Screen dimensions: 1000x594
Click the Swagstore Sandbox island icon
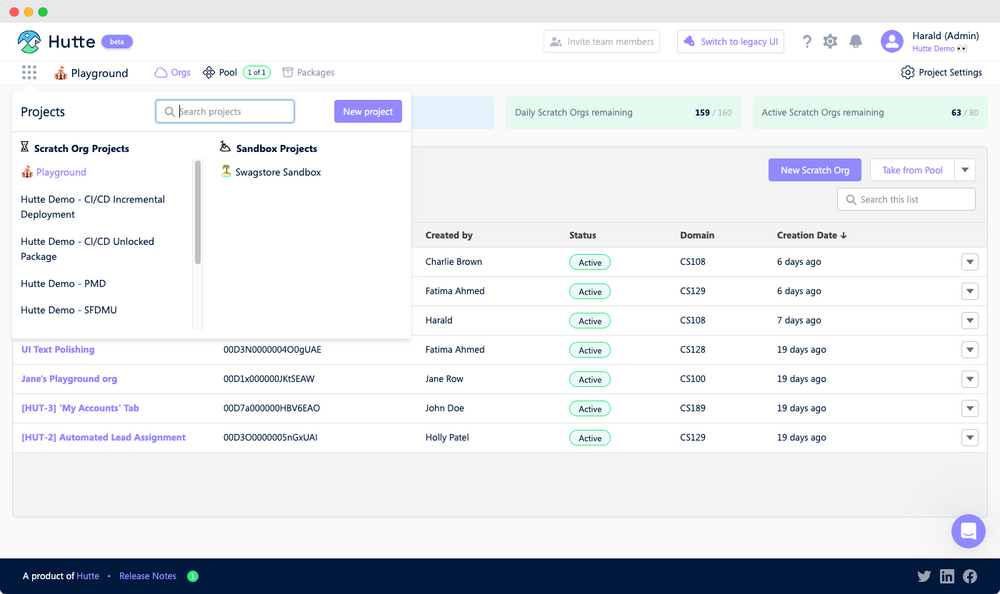[226, 171]
